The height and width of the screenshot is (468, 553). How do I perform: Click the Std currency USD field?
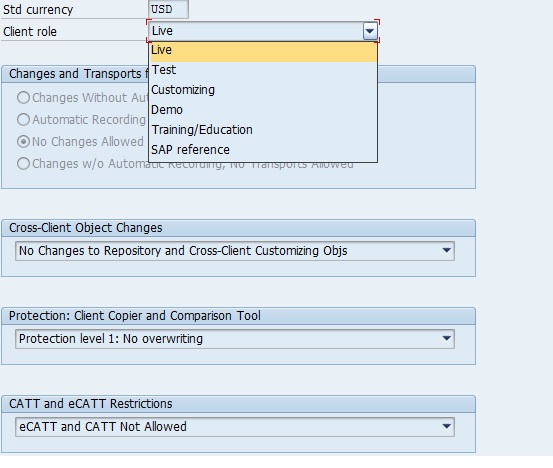[168, 9]
